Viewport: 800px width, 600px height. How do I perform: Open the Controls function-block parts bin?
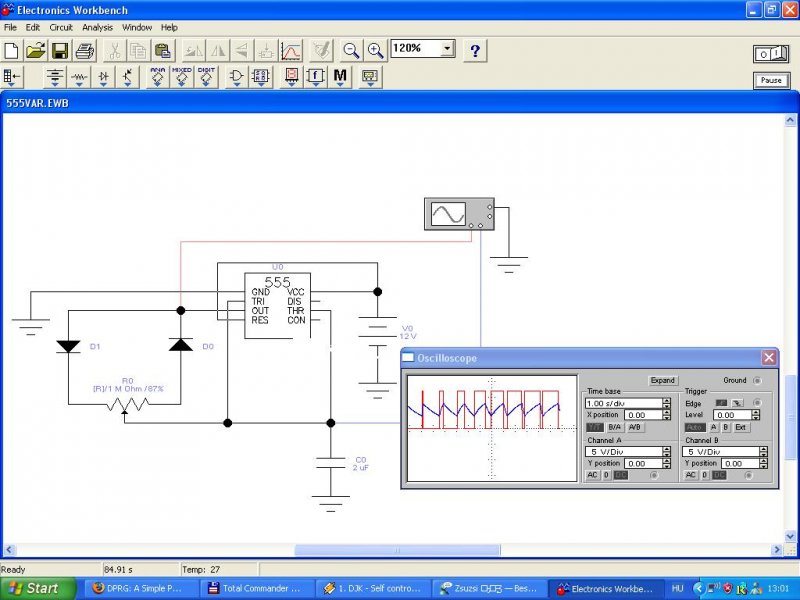(316, 77)
